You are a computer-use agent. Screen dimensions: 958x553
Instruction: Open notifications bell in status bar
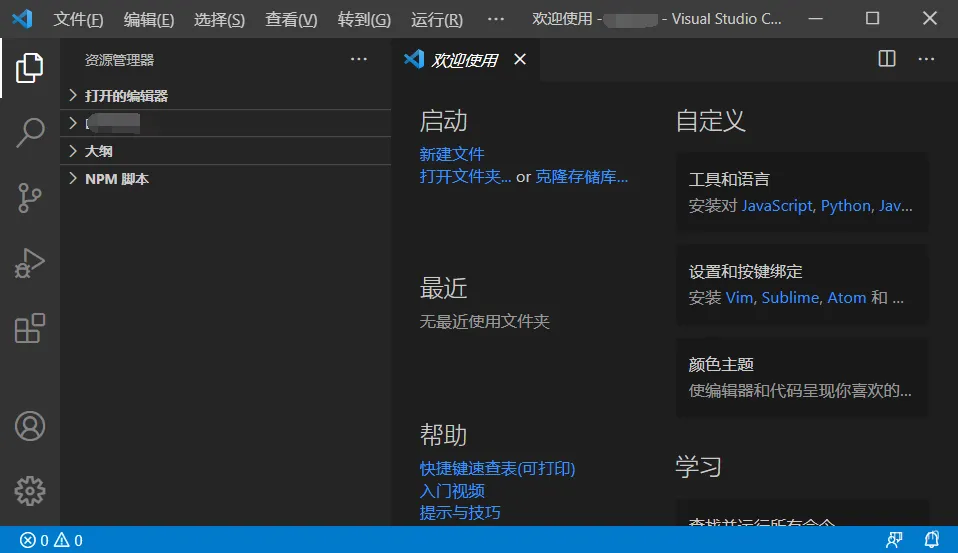click(x=931, y=540)
